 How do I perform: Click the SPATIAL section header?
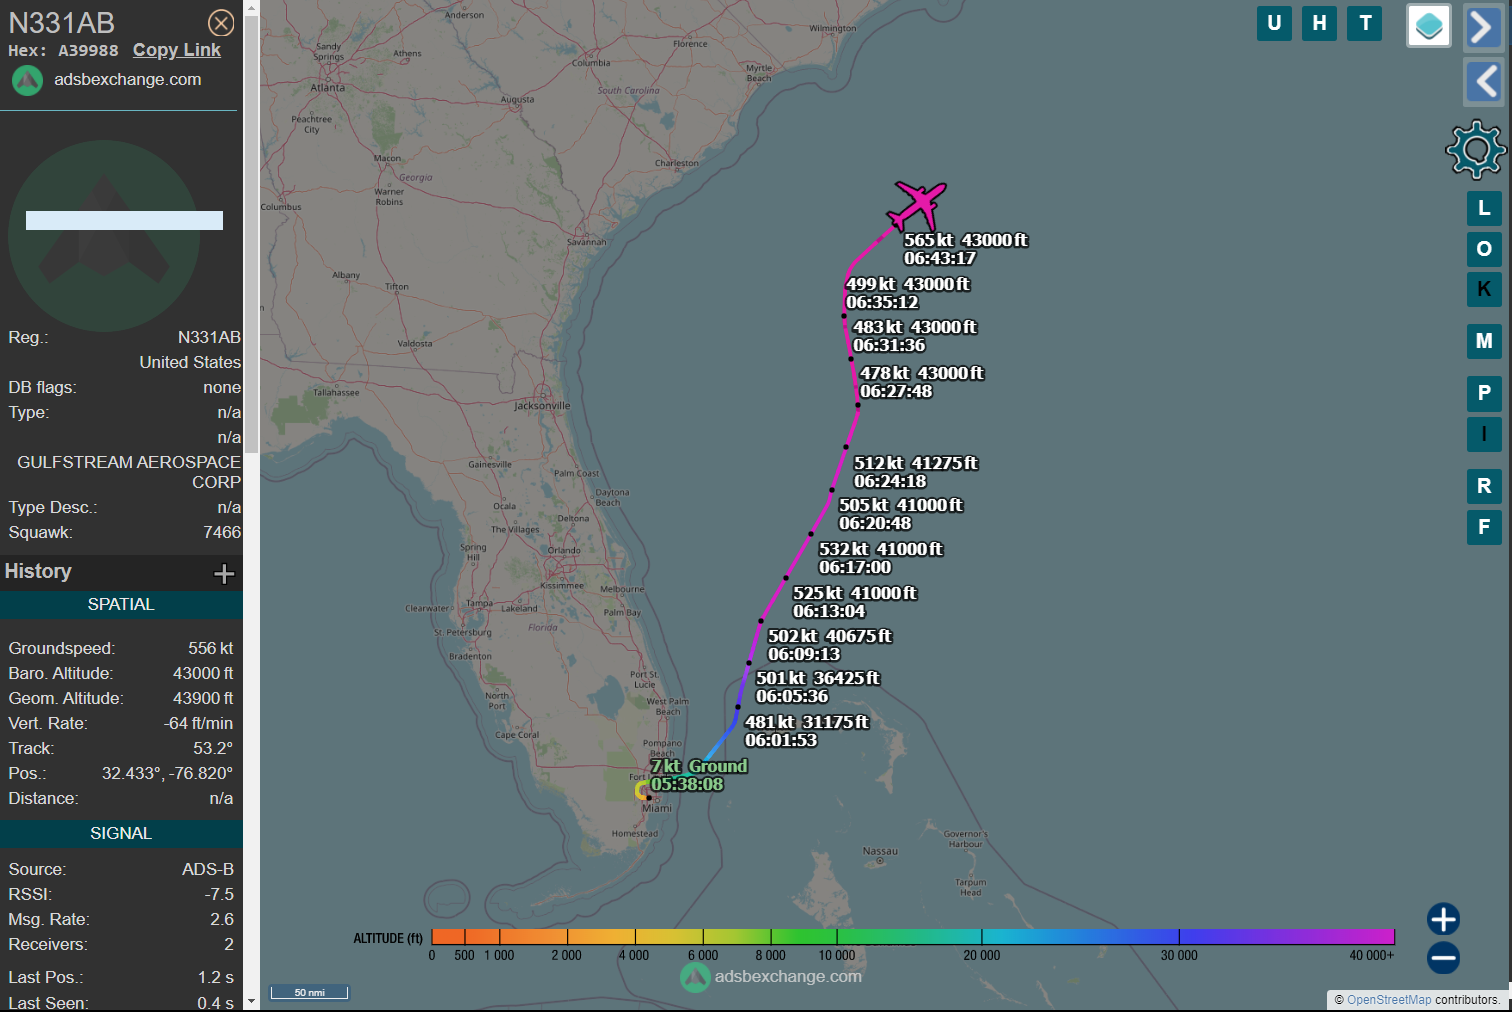[x=121, y=605]
